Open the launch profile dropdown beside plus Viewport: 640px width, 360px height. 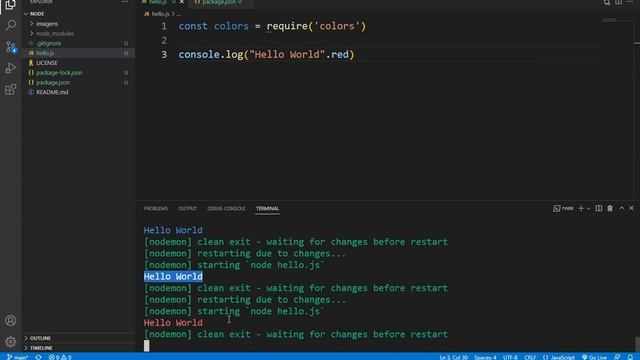[x=589, y=208]
